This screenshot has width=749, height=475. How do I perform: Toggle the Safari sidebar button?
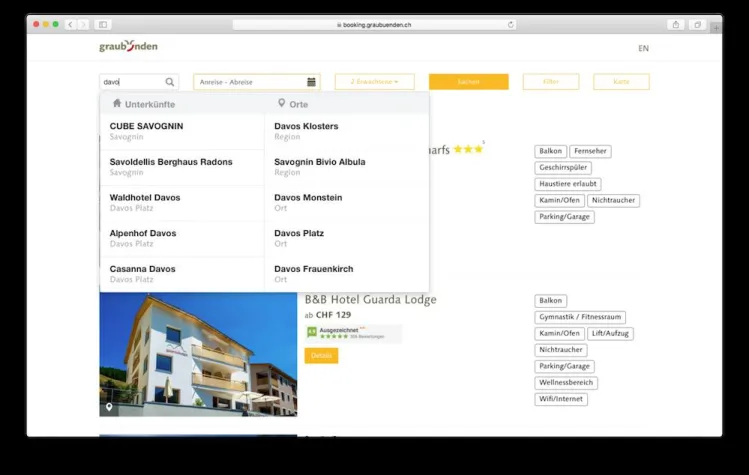102,24
